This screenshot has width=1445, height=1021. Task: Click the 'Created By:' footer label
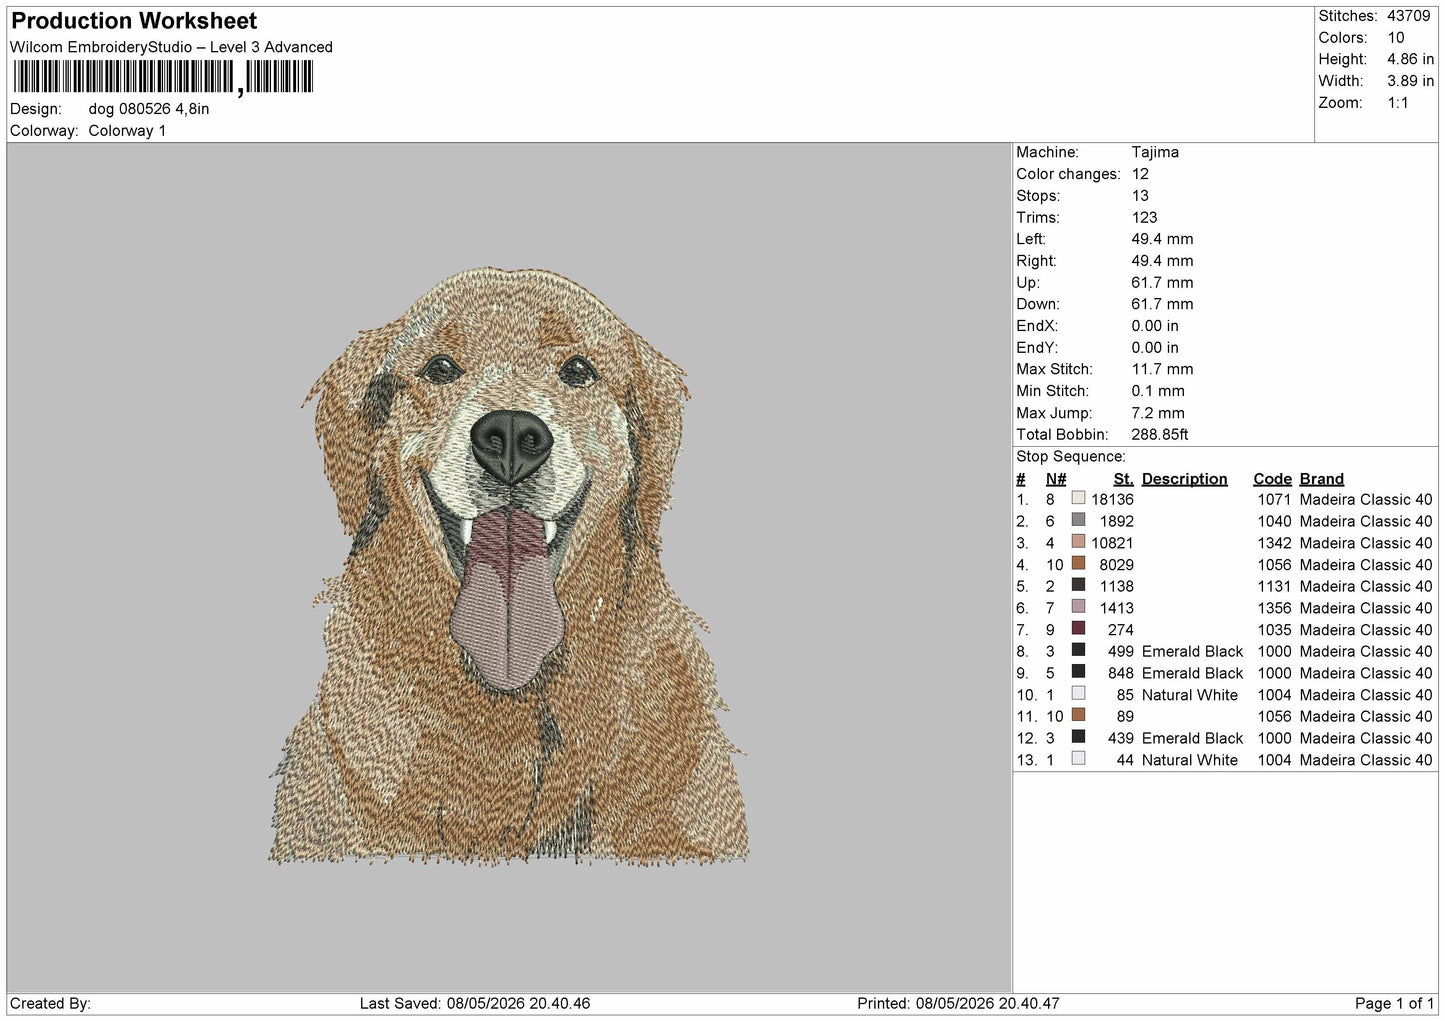50,1003
